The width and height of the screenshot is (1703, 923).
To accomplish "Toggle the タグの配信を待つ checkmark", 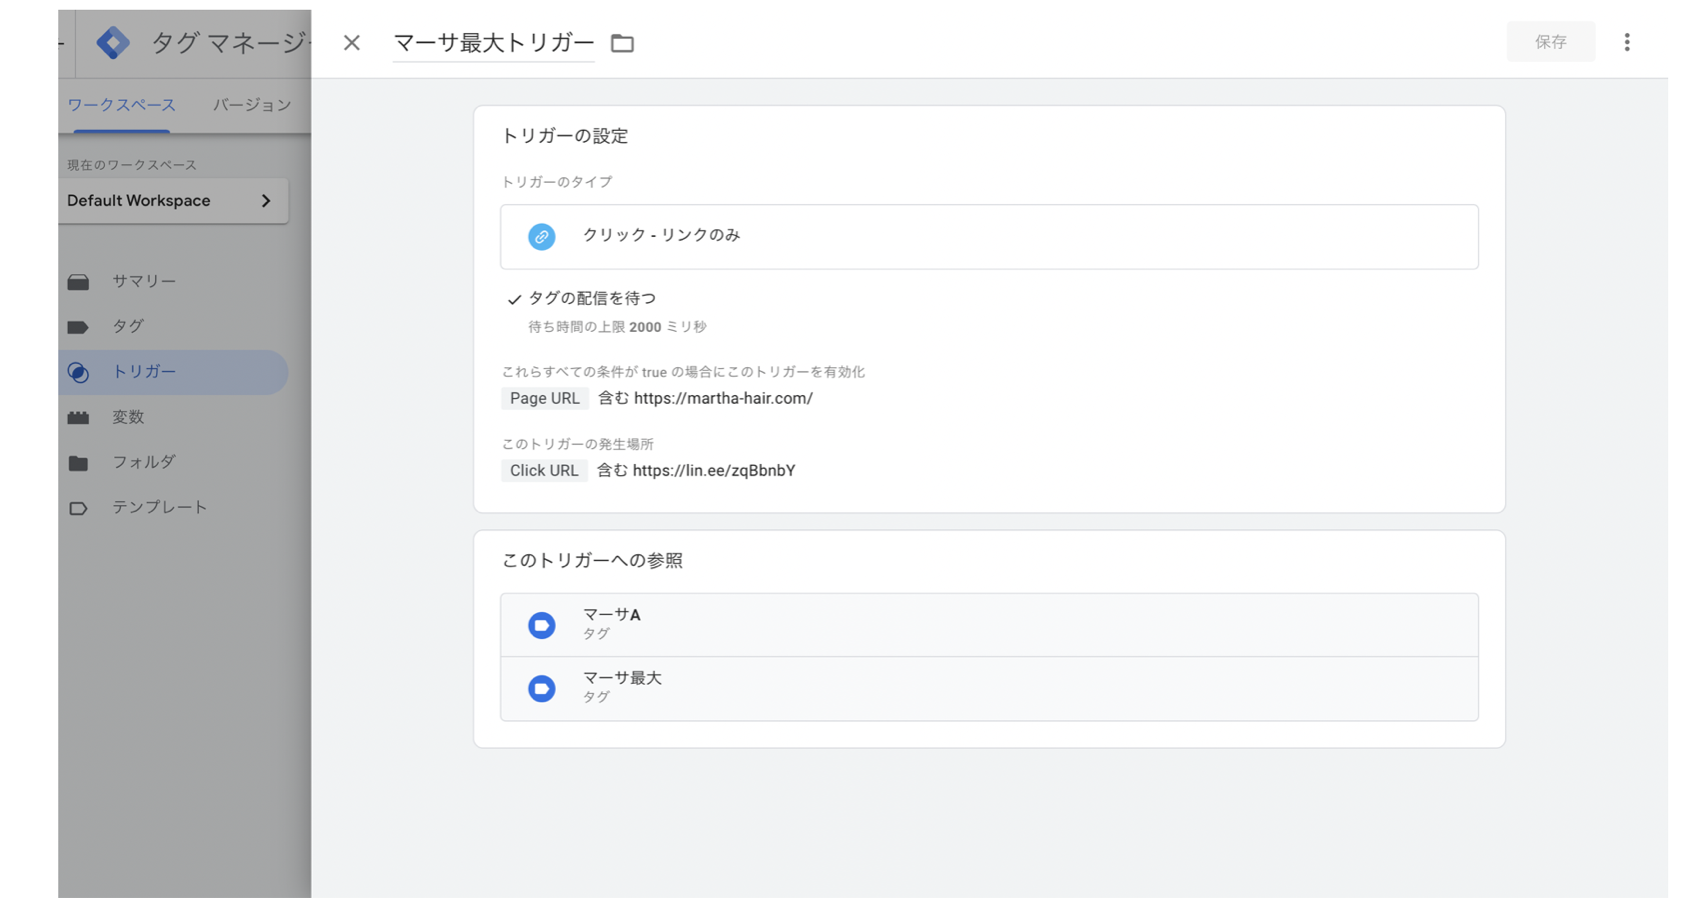I will pyautogui.click(x=514, y=299).
